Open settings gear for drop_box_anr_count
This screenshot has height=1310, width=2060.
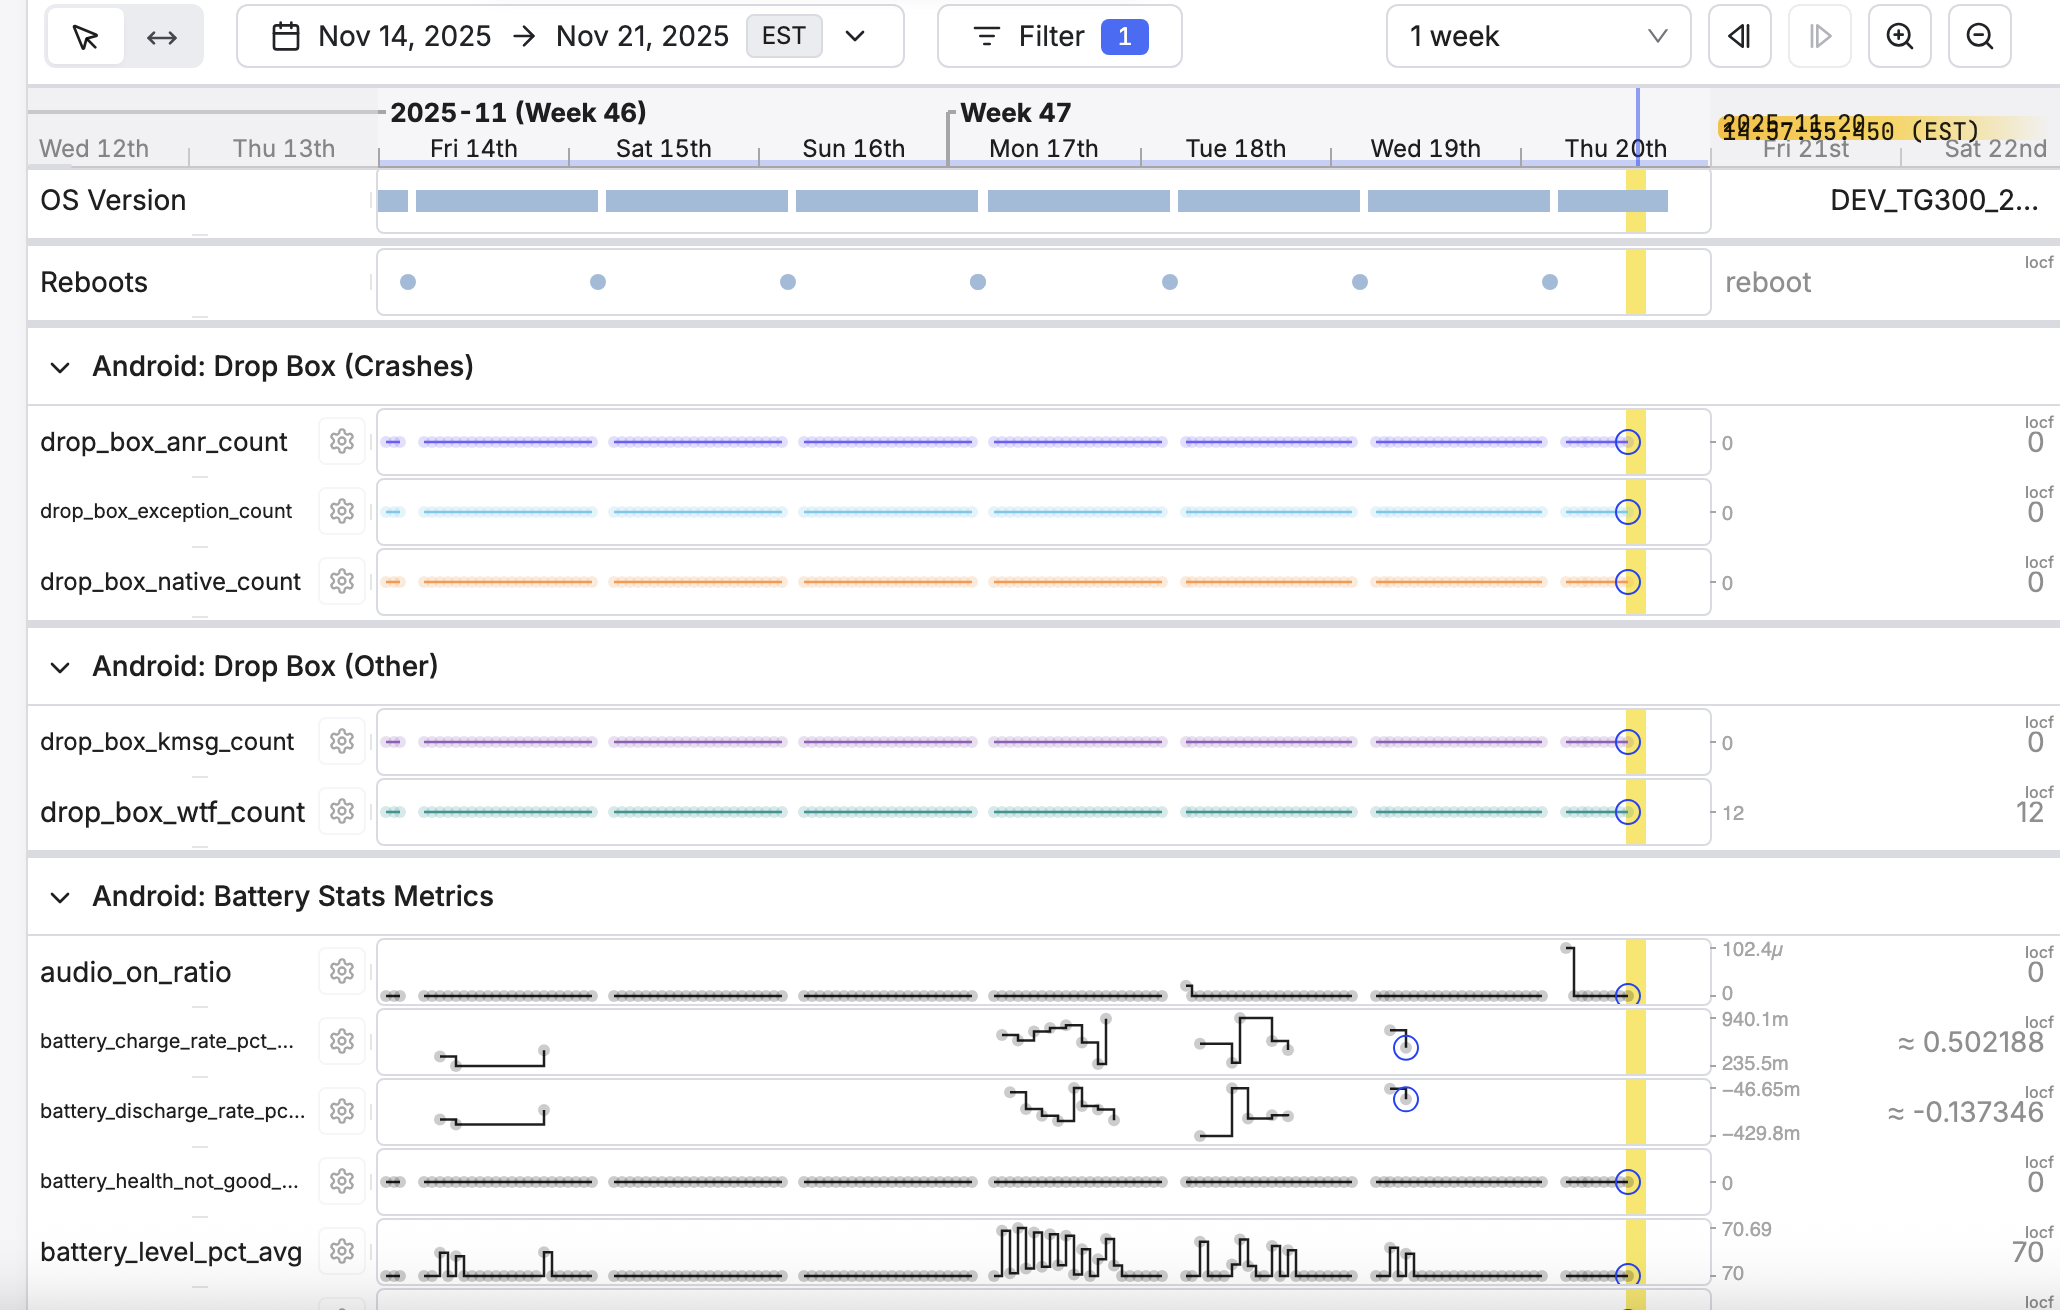pyautogui.click(x=342, y=441)
